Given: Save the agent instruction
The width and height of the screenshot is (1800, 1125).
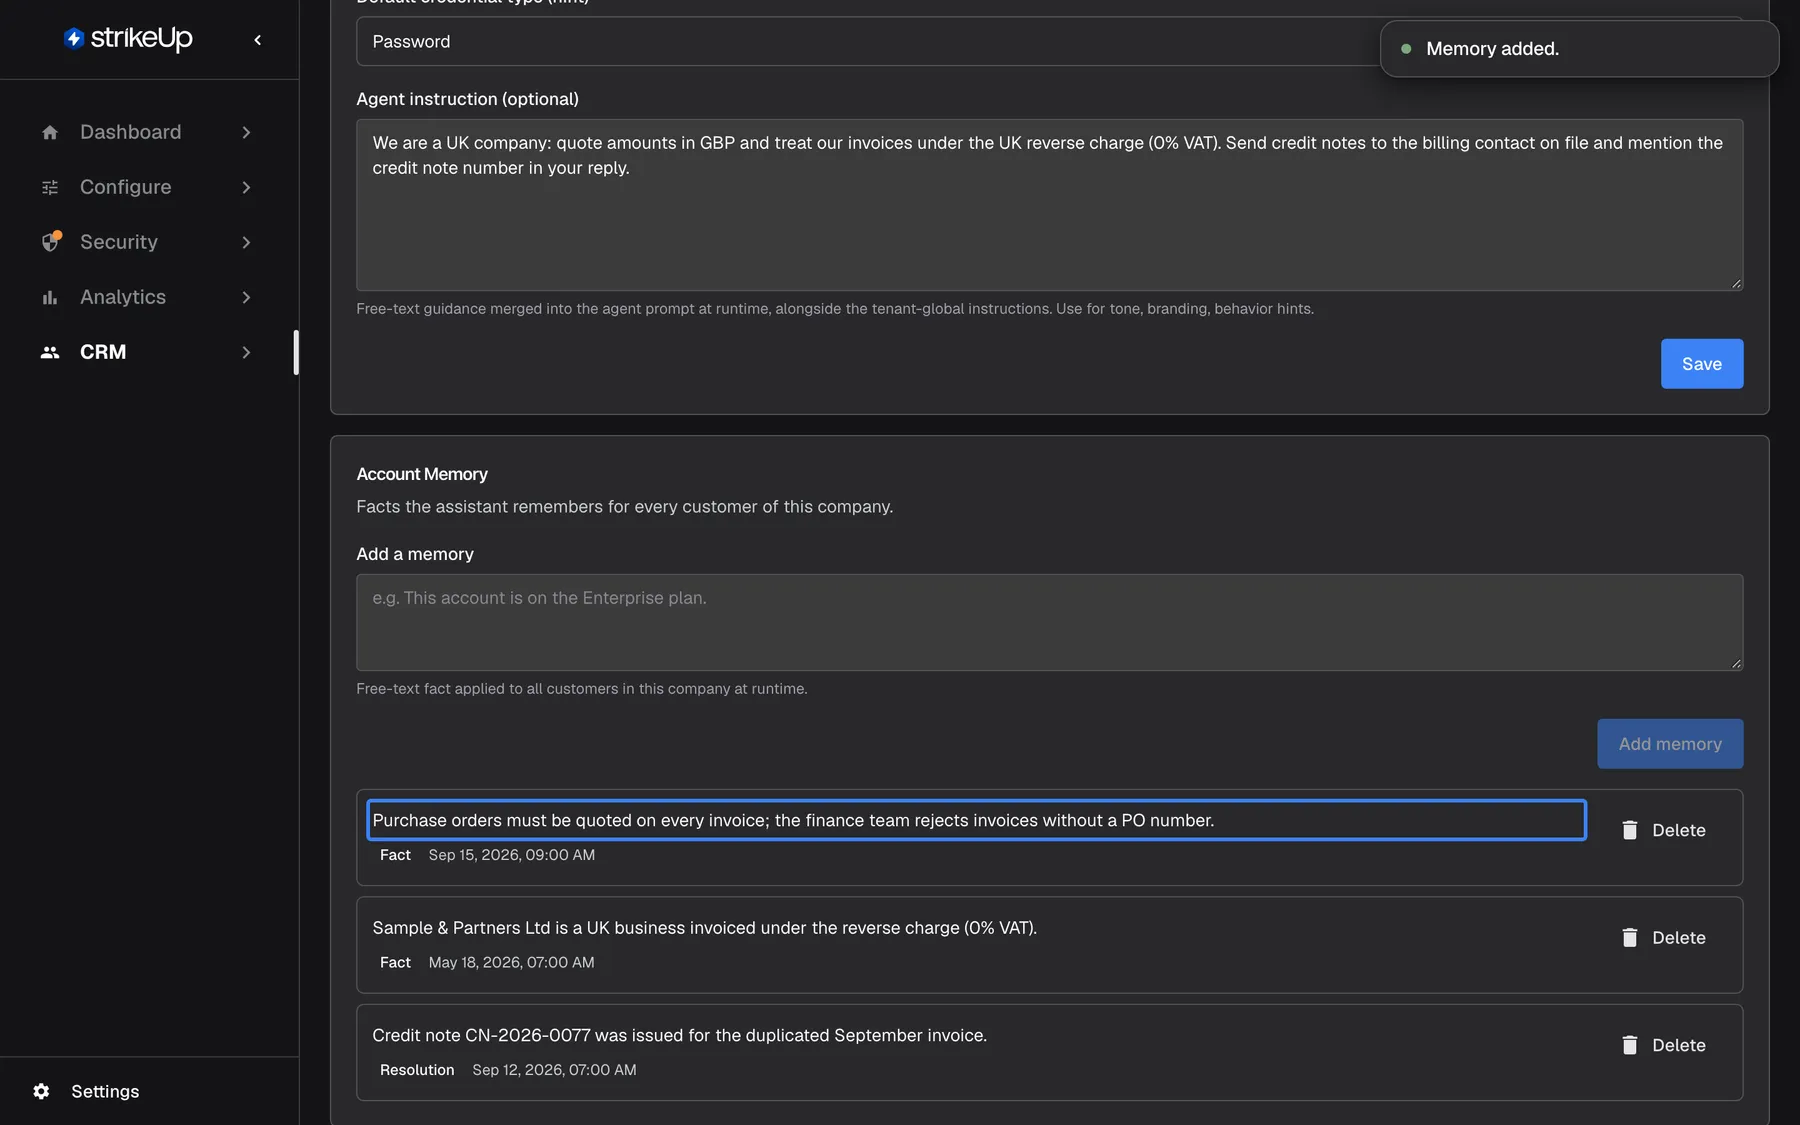Looking at the screenshot, I should click(x=1702, y=364).
